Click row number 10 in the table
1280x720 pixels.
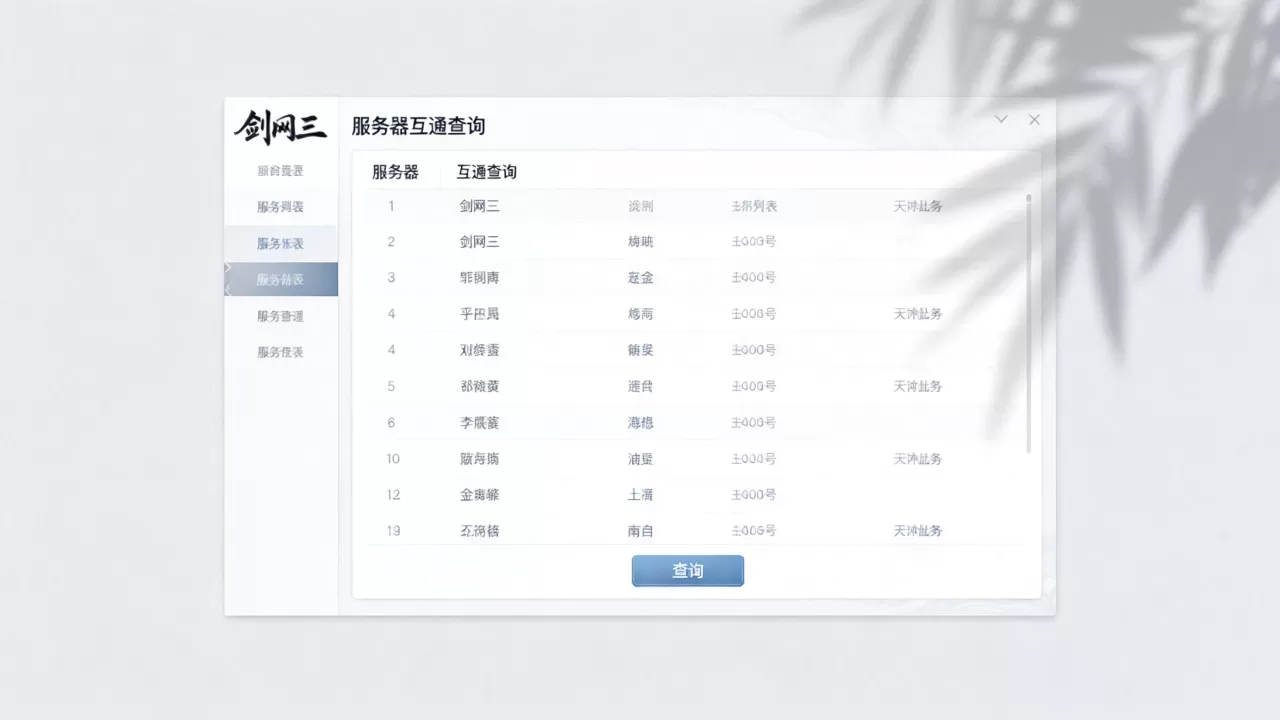coord(393,458)
